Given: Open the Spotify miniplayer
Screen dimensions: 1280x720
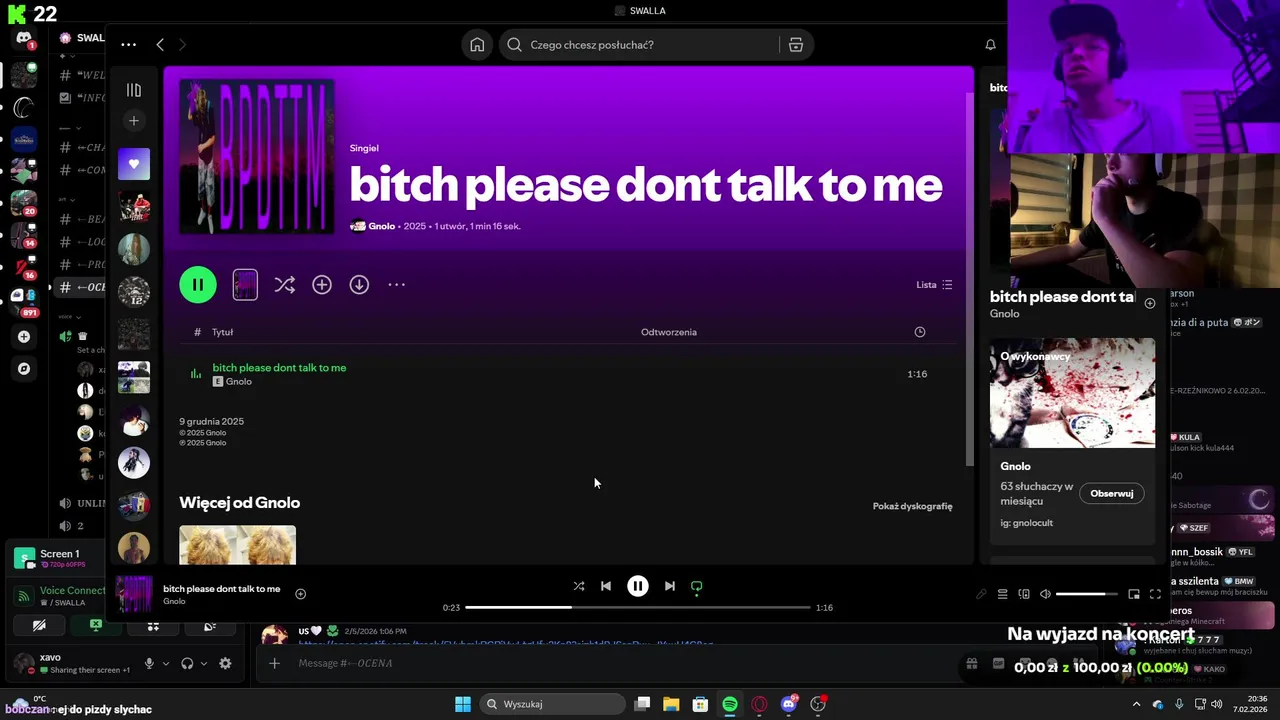Looking at the screenshot, I should pyautogui.click(x=1134, y=594).
